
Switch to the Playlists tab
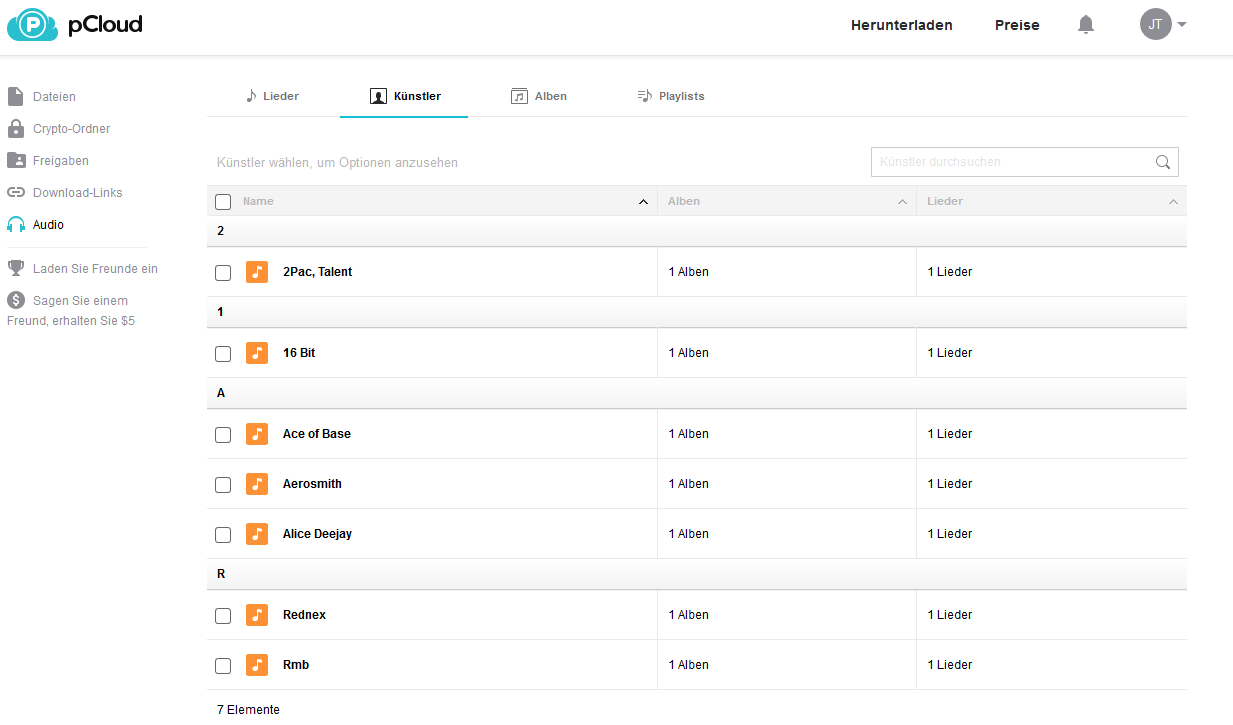pos(671,96)
